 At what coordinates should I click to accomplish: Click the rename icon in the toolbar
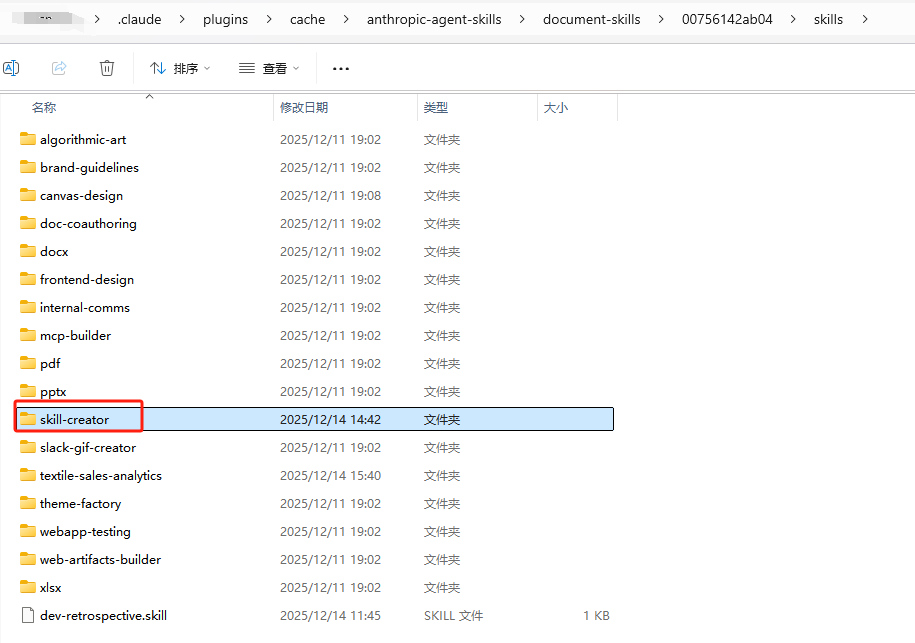pos(11,67)
